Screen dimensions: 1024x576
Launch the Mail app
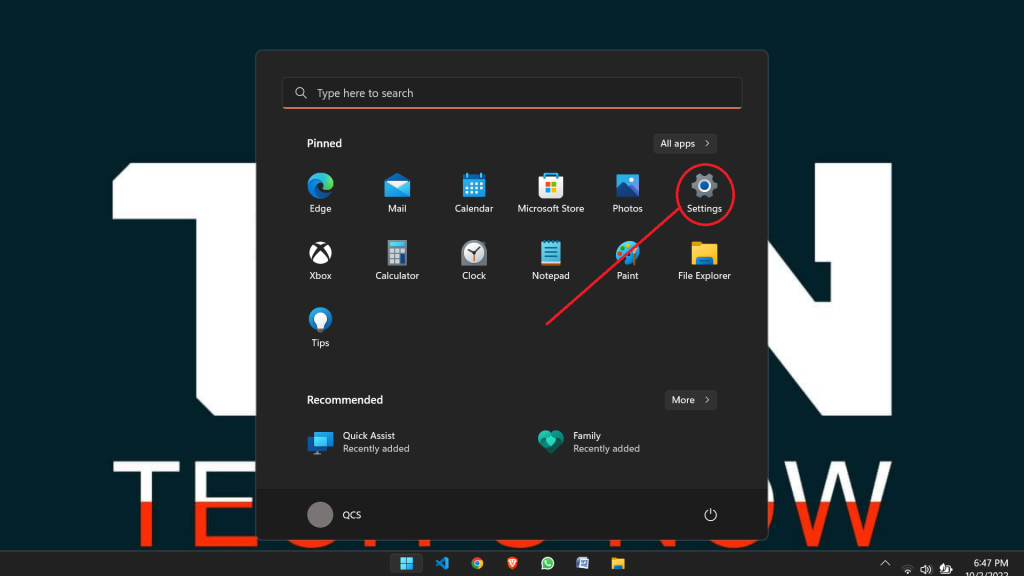pos(397,193)
